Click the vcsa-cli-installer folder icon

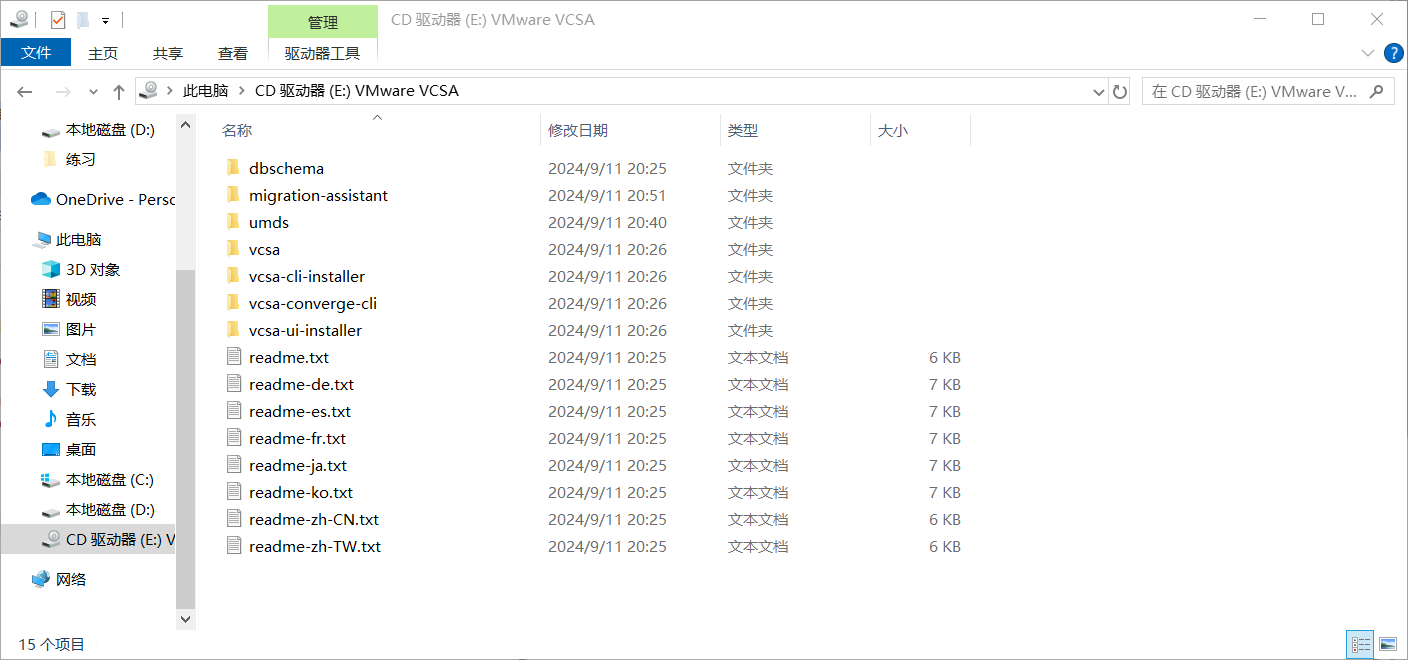(233, 276)
